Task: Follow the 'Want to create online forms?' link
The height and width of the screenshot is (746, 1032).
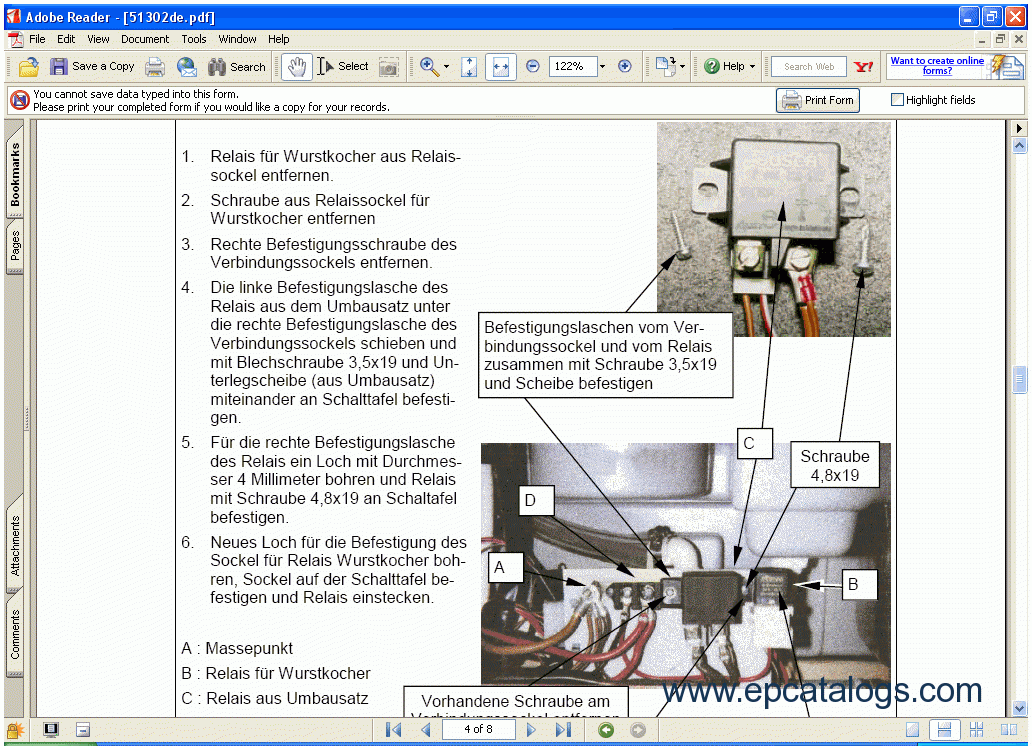Action: click(937, 65)
